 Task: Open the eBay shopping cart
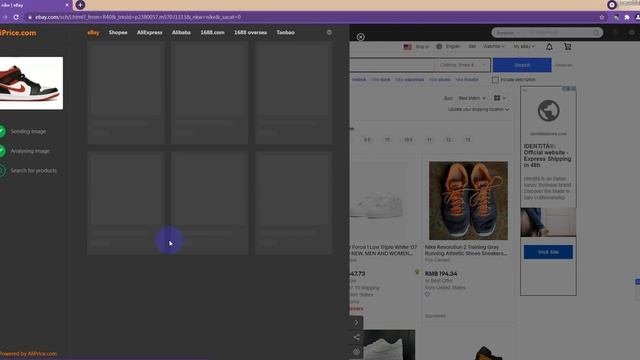[567, 47]
